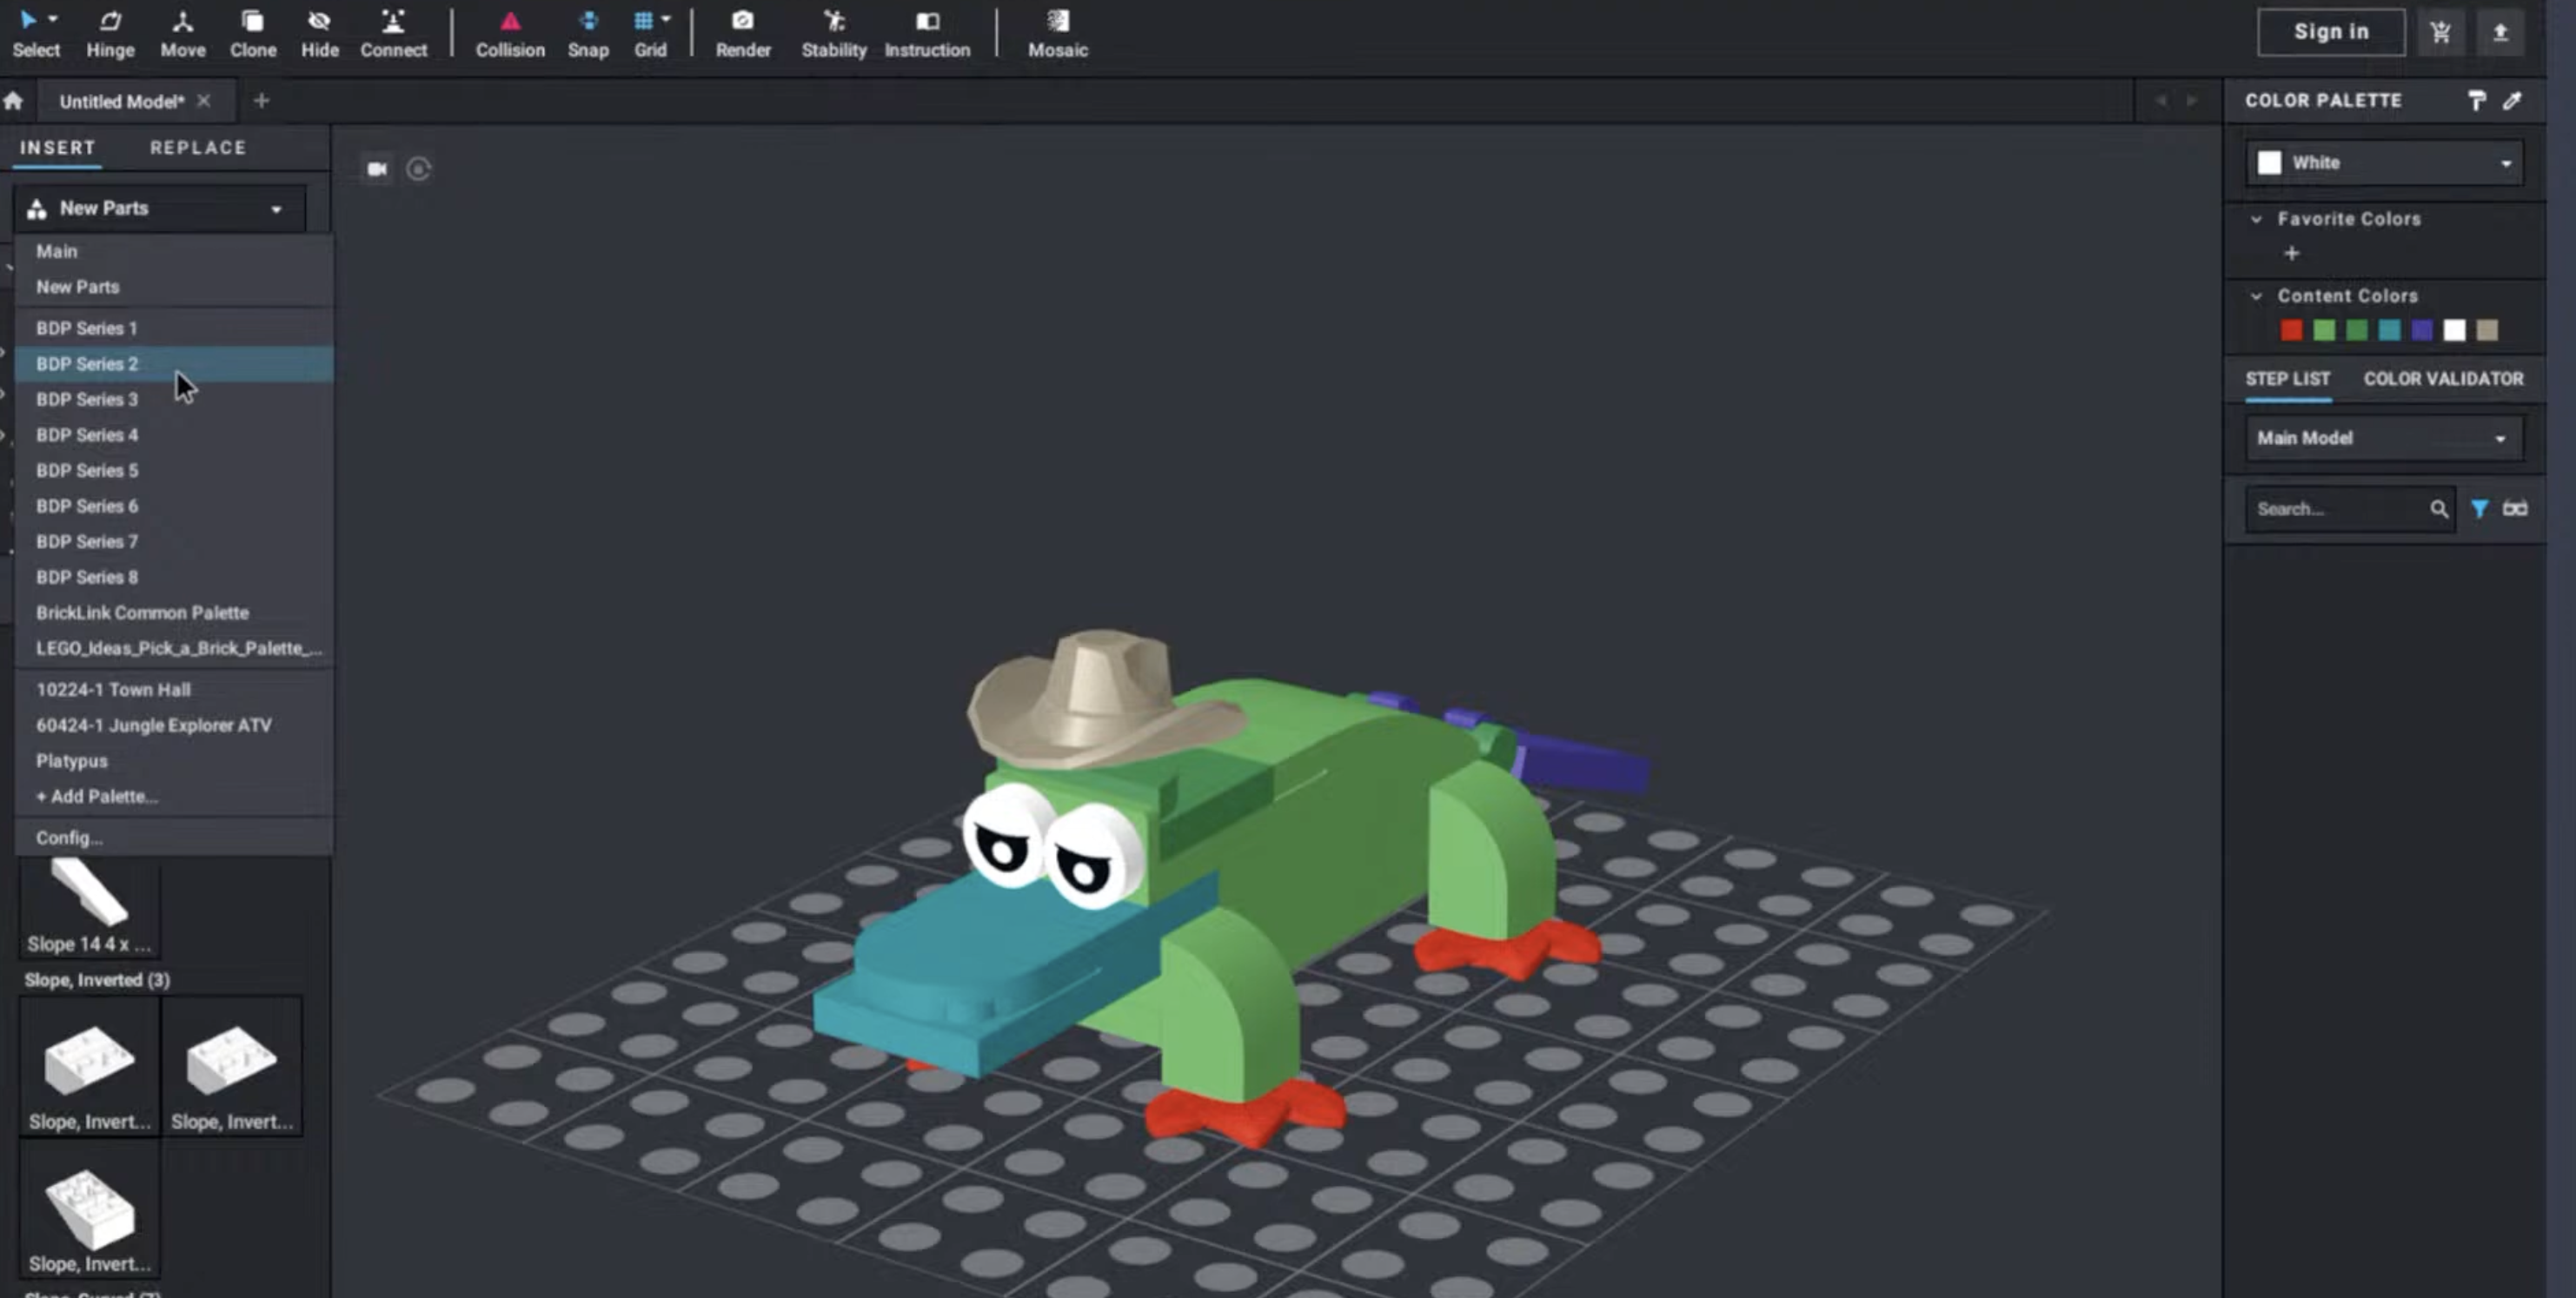2576x1298 pixels.
Task: Collapse Content Colors section
Action: point(2256,296)
